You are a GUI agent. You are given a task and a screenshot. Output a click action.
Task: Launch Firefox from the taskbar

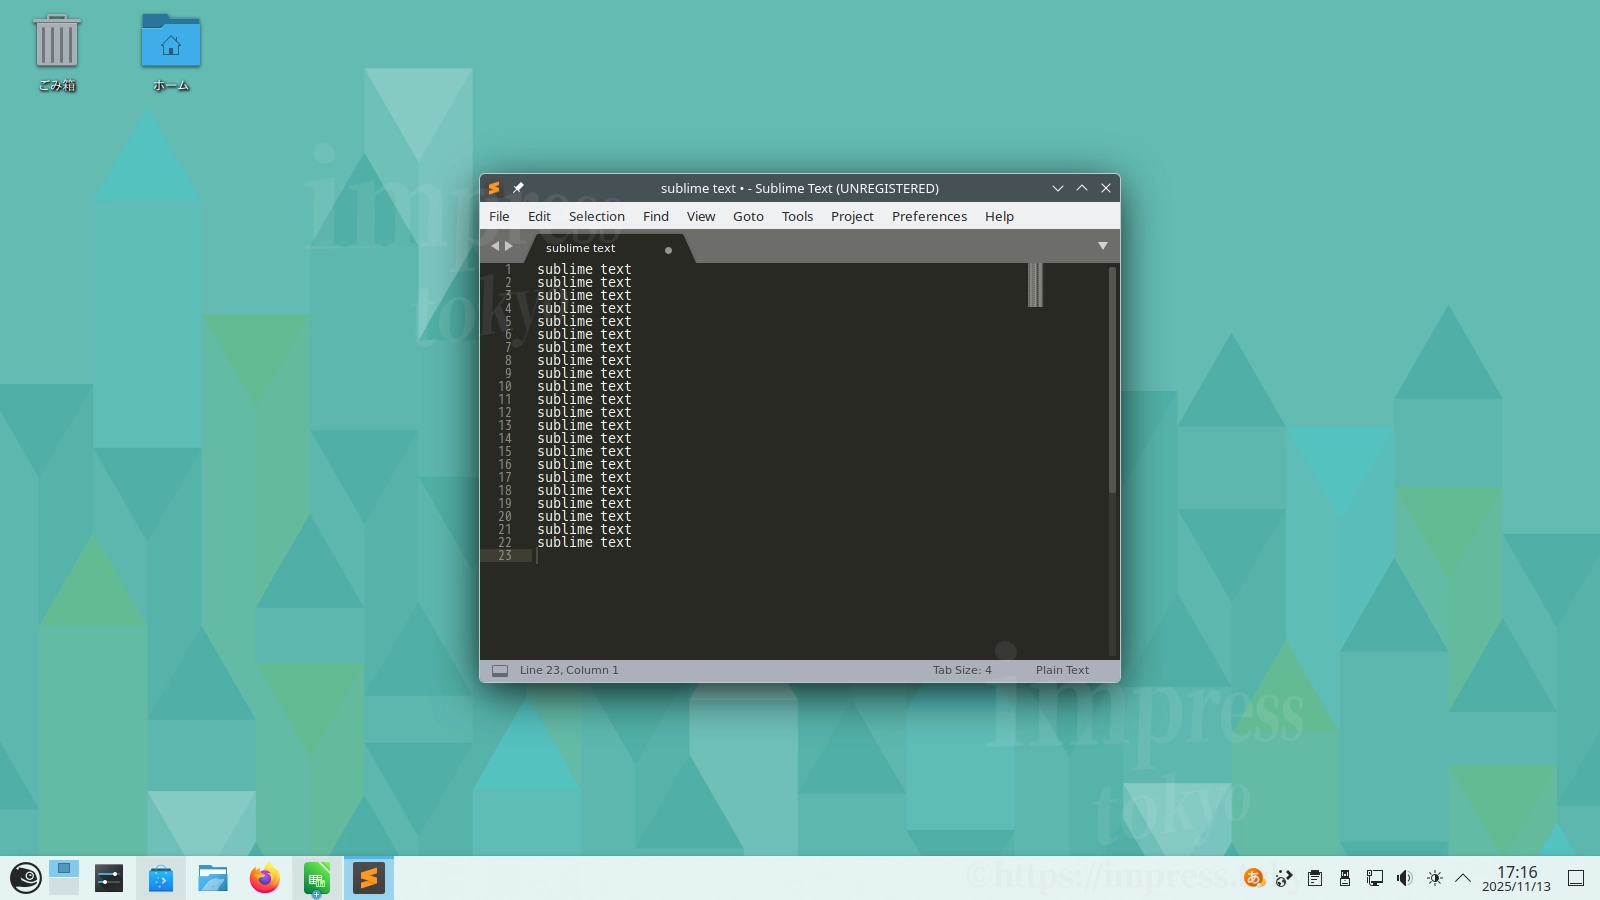(265, 878)
